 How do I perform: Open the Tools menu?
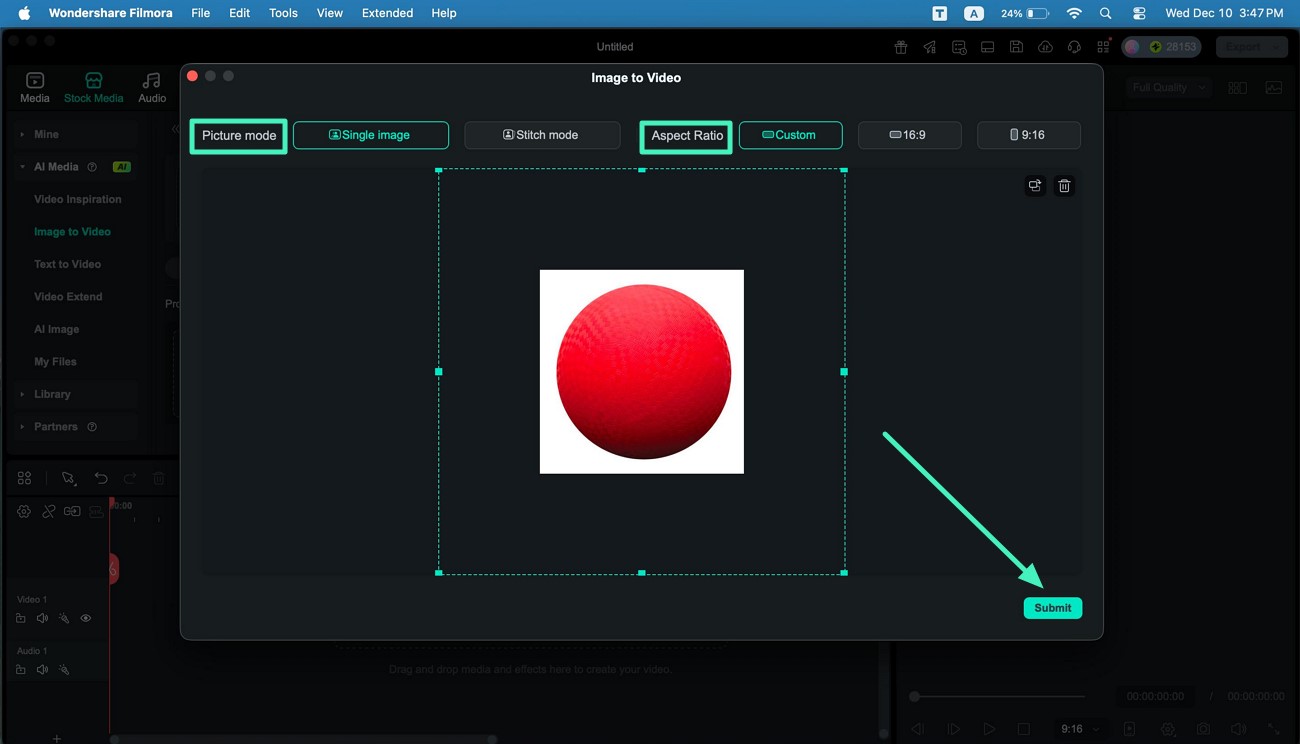tap(283, 13)
